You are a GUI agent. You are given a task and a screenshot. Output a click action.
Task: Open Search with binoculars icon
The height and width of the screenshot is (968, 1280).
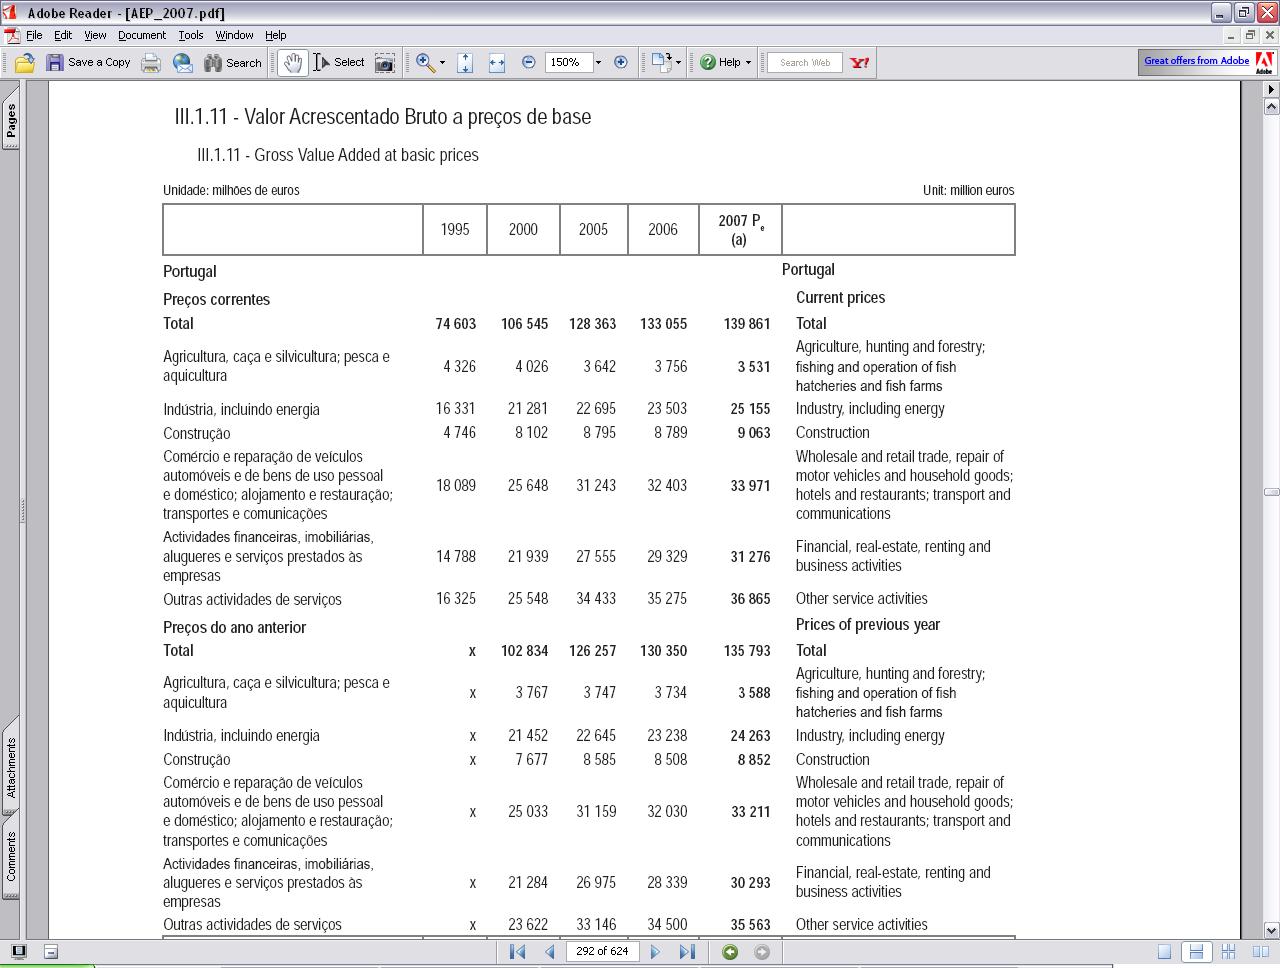(233, 63)
